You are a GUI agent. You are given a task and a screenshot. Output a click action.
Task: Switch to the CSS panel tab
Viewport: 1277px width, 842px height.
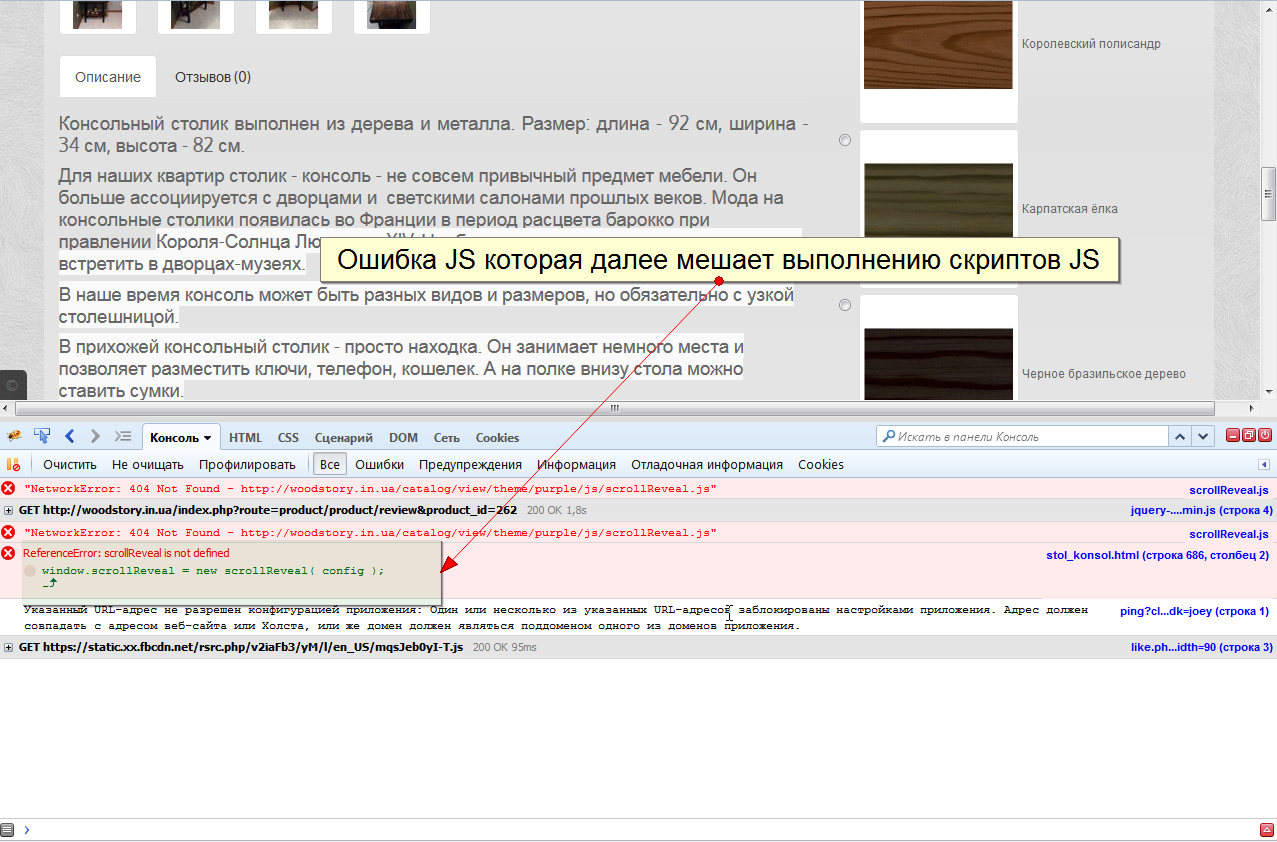(x=288, y=437)
